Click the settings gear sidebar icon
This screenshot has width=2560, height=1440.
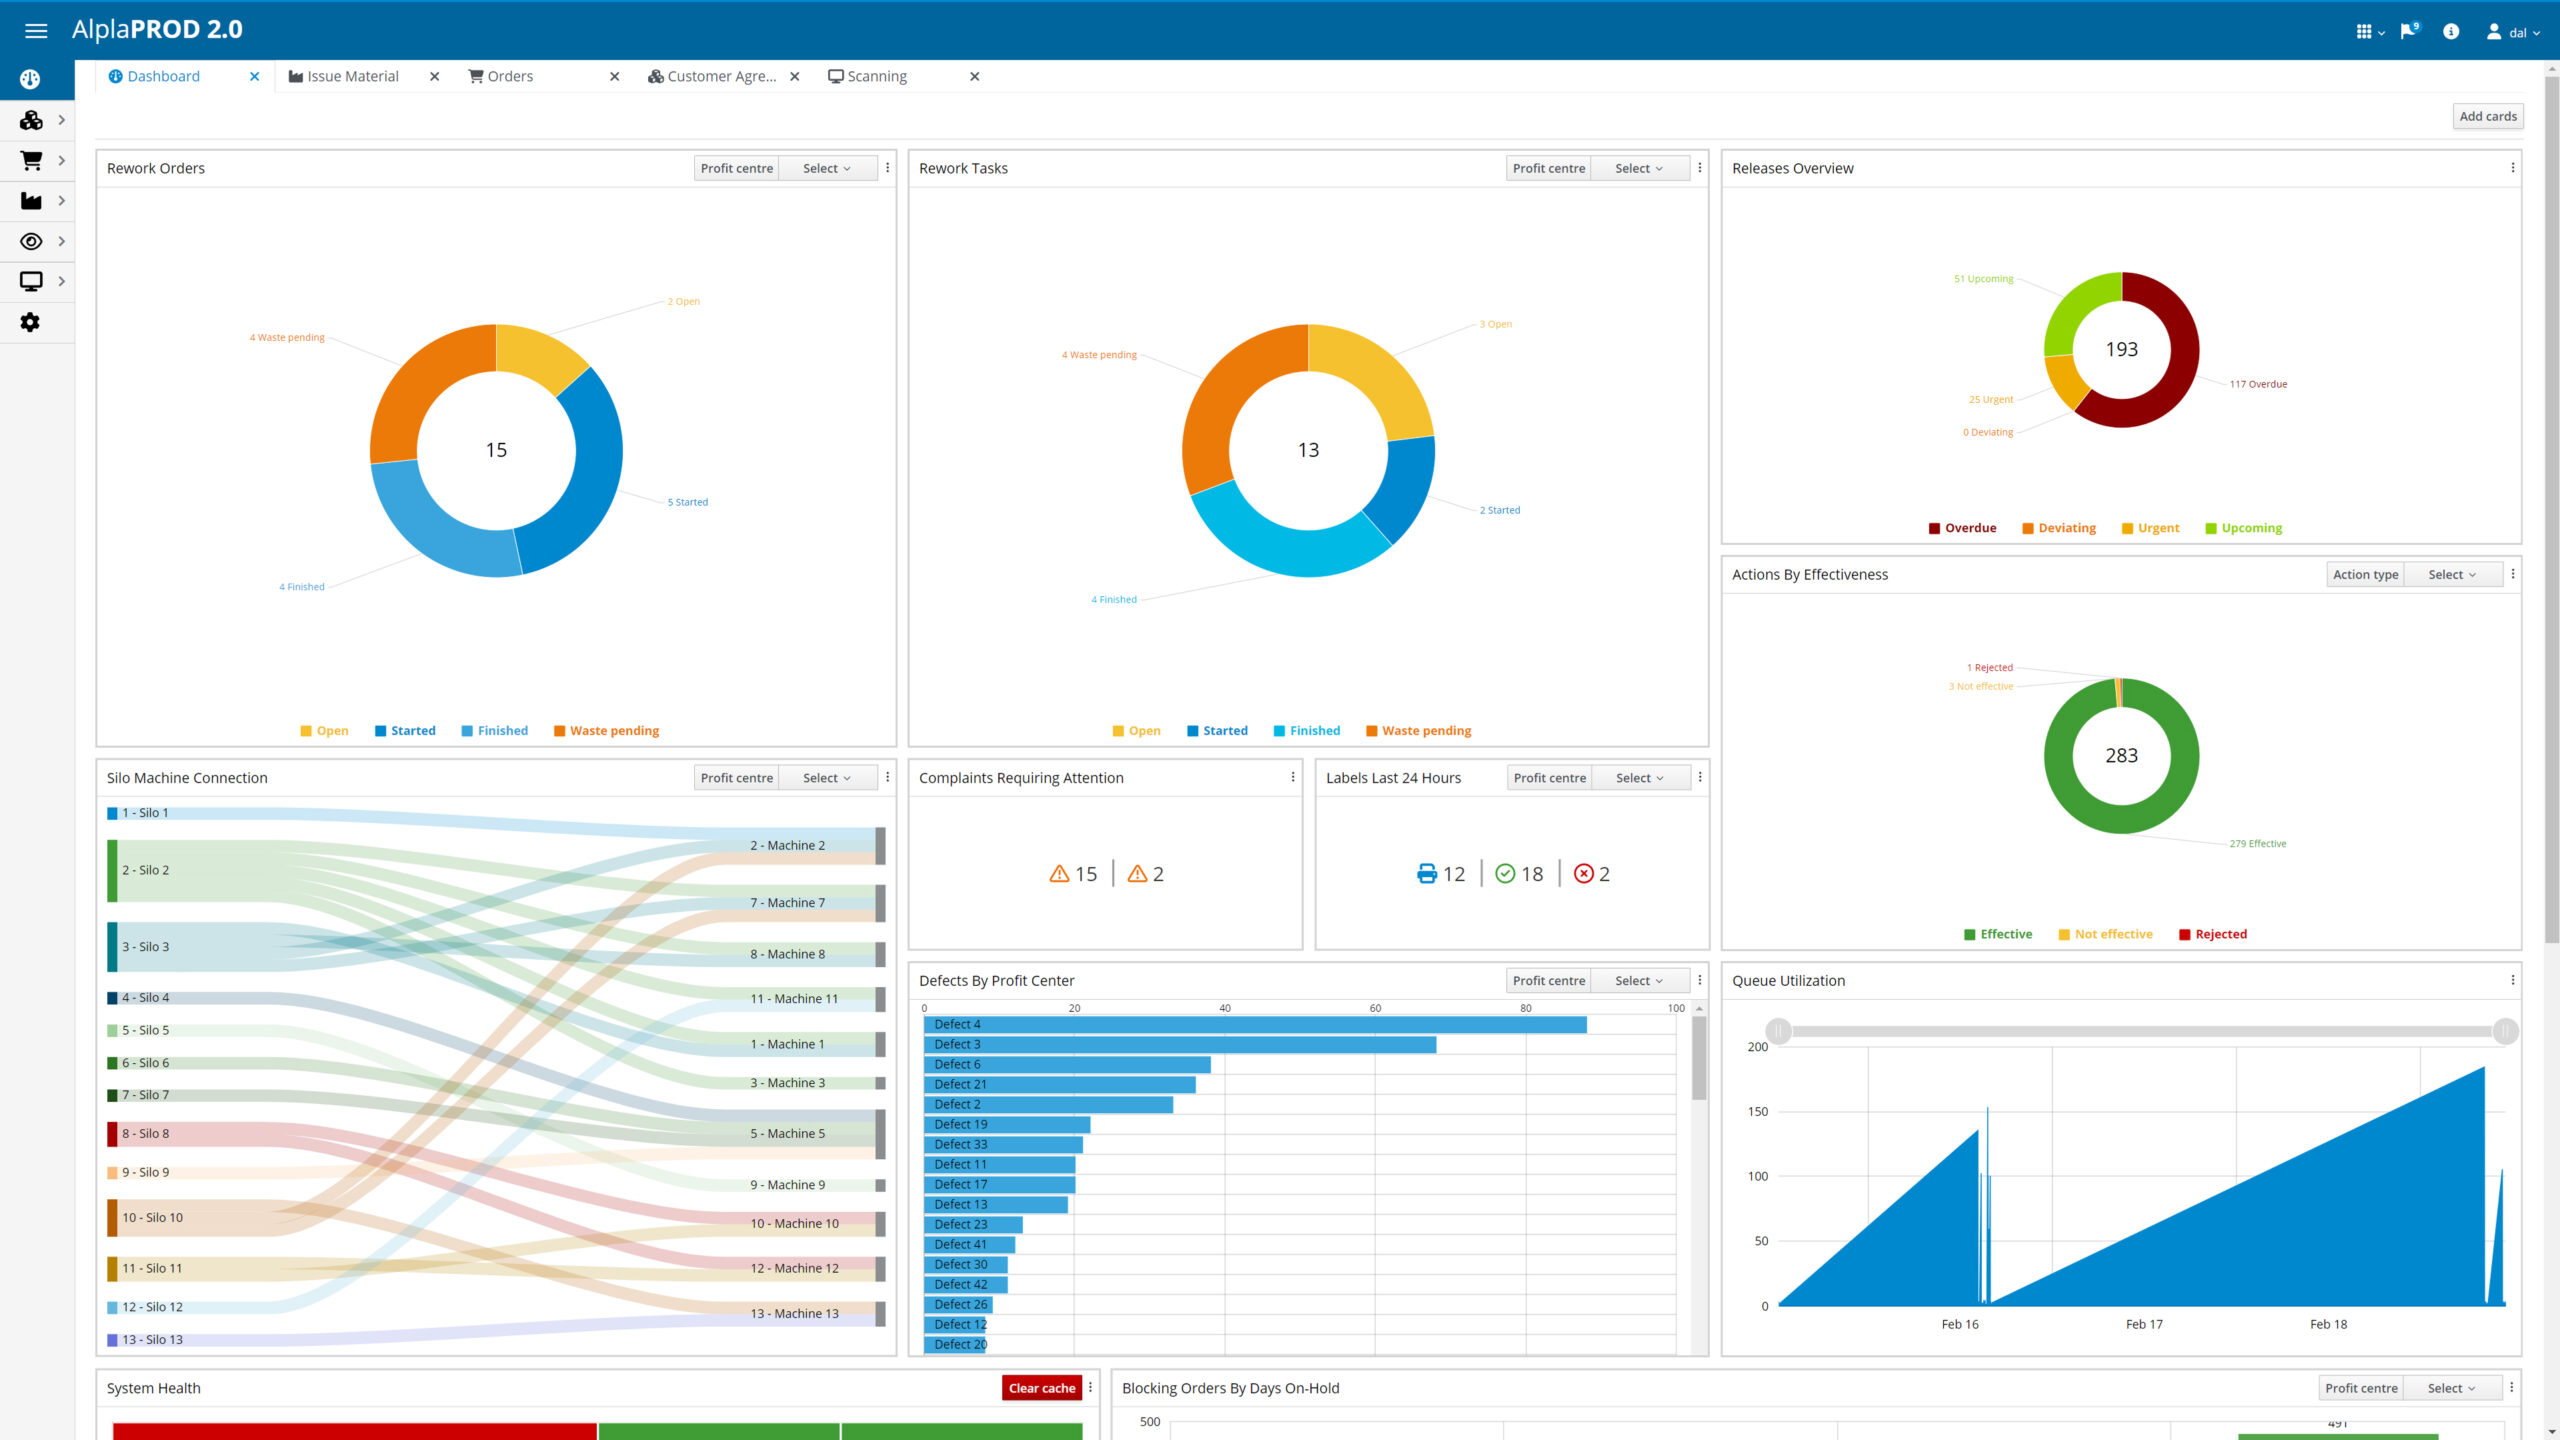pos(31,322)
